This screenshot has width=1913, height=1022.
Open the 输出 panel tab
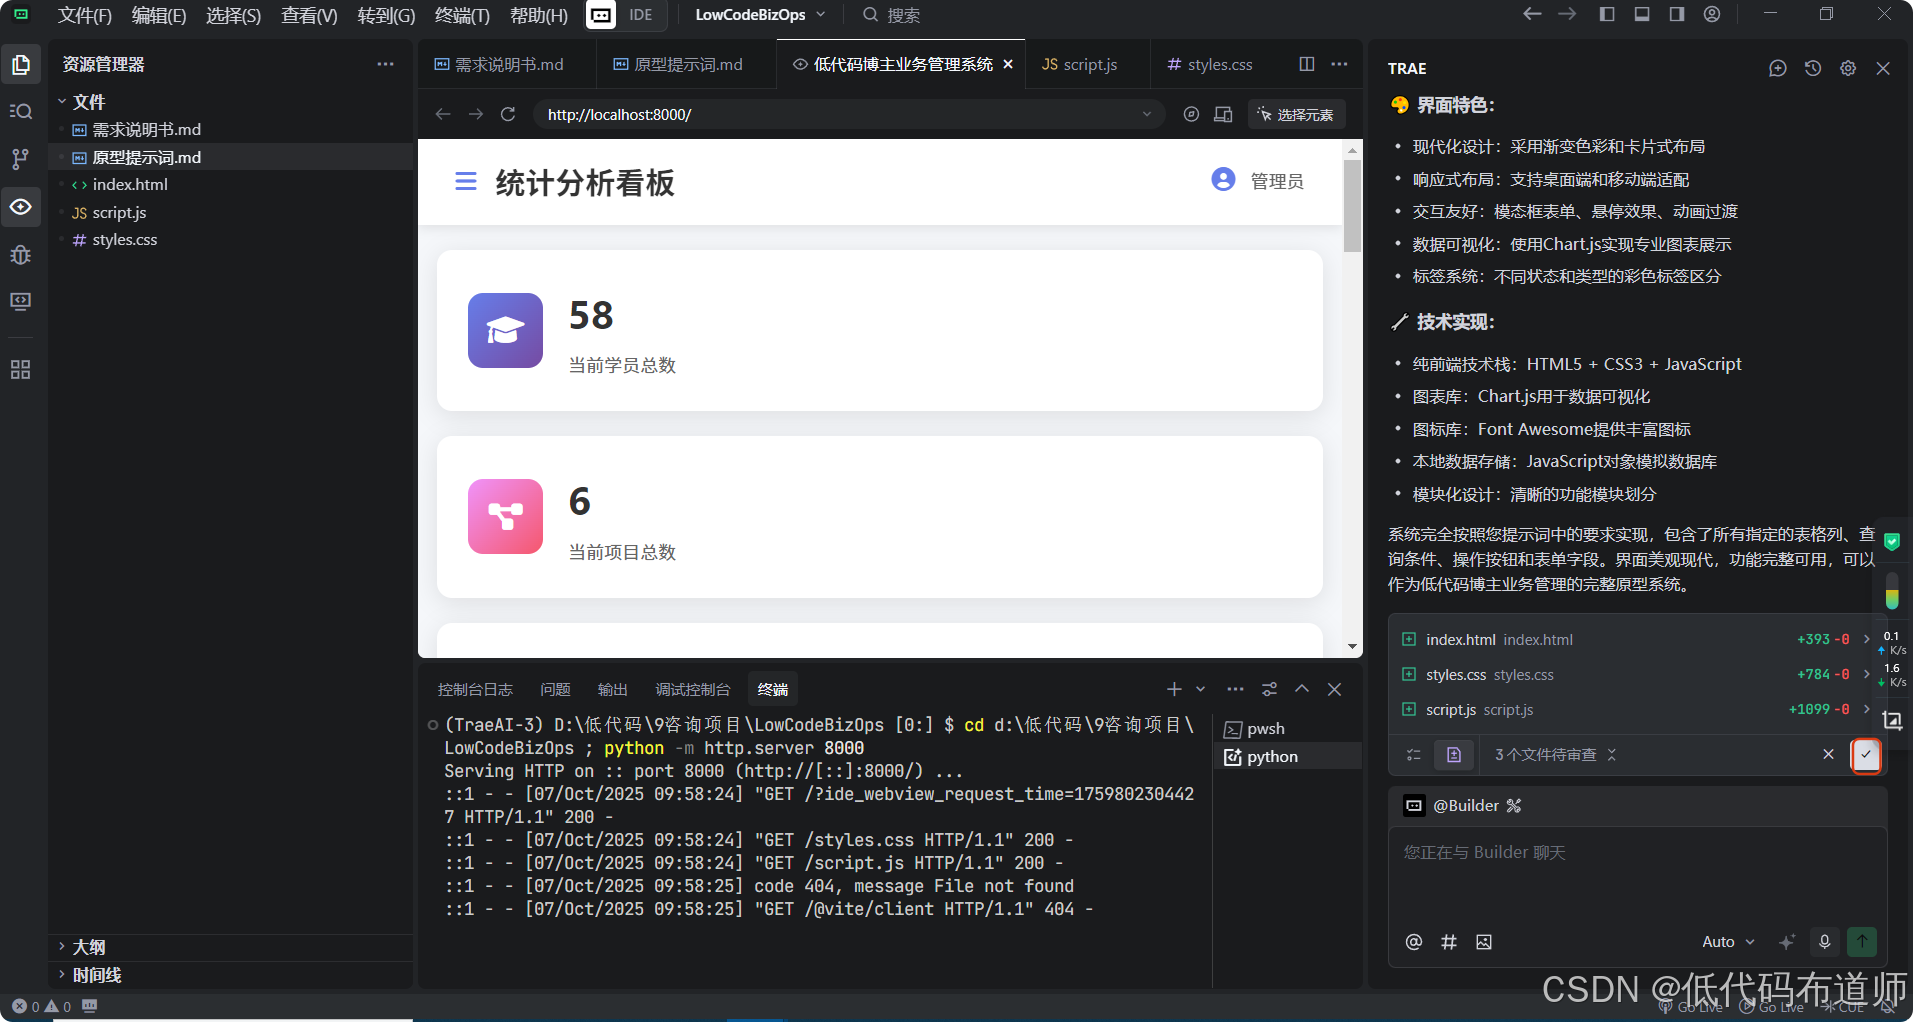click(613, 689)
